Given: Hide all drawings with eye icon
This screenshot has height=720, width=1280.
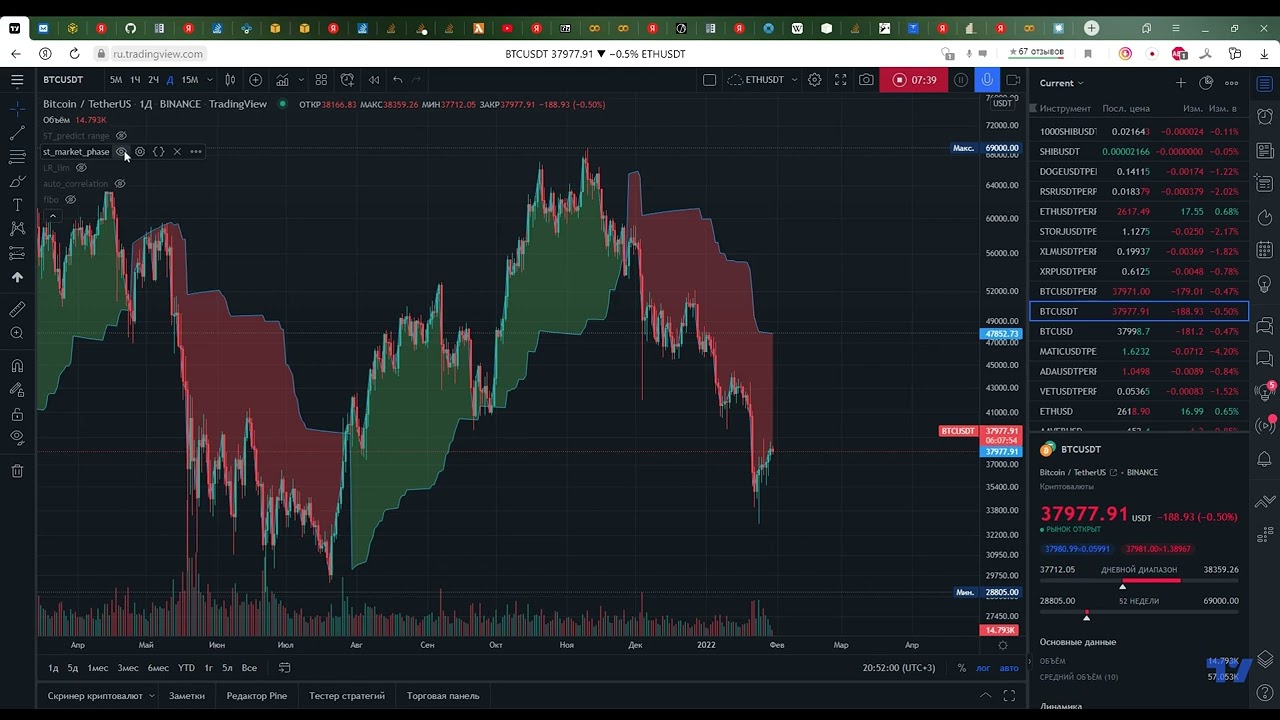Looking at the screenshot, I should (x=17, y=438).
